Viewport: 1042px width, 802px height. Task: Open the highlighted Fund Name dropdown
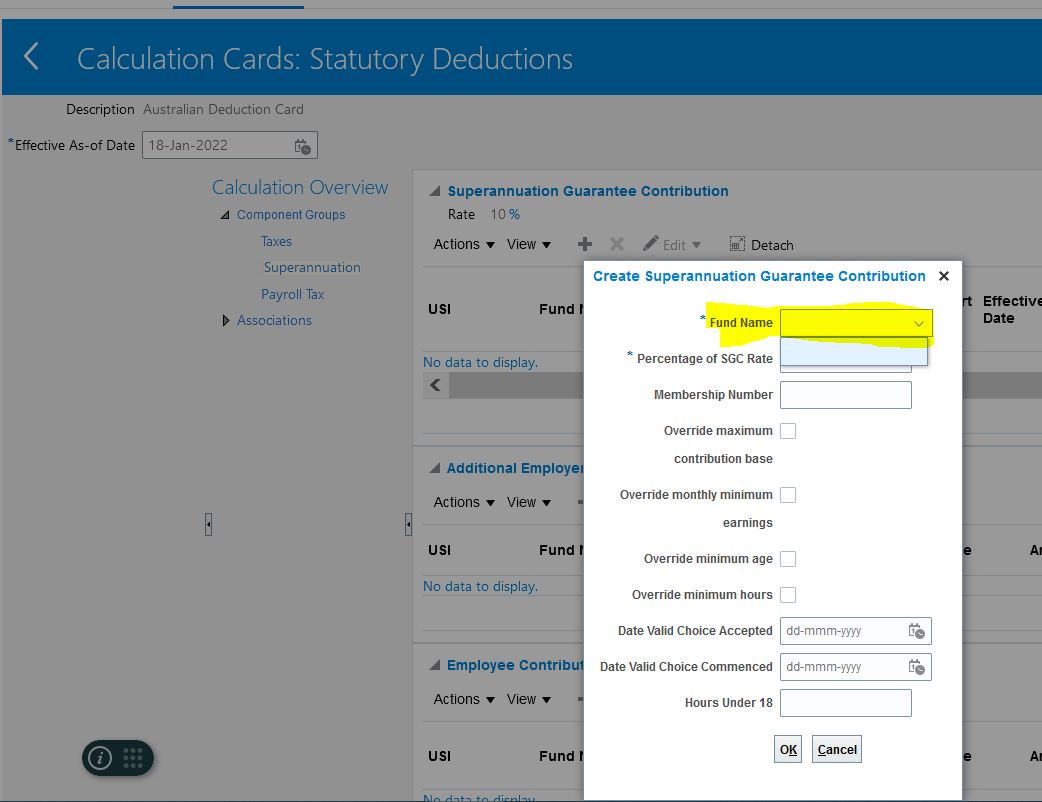919,323
